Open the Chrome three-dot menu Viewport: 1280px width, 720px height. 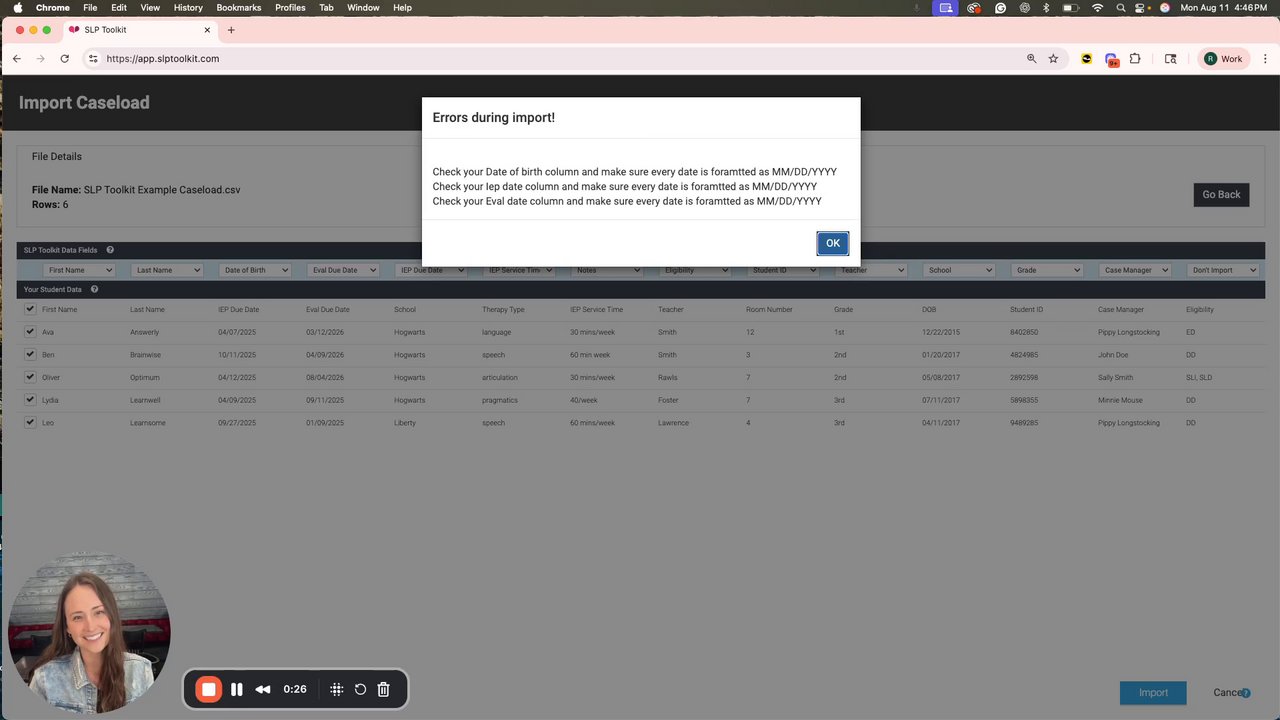pos(1265,59)
